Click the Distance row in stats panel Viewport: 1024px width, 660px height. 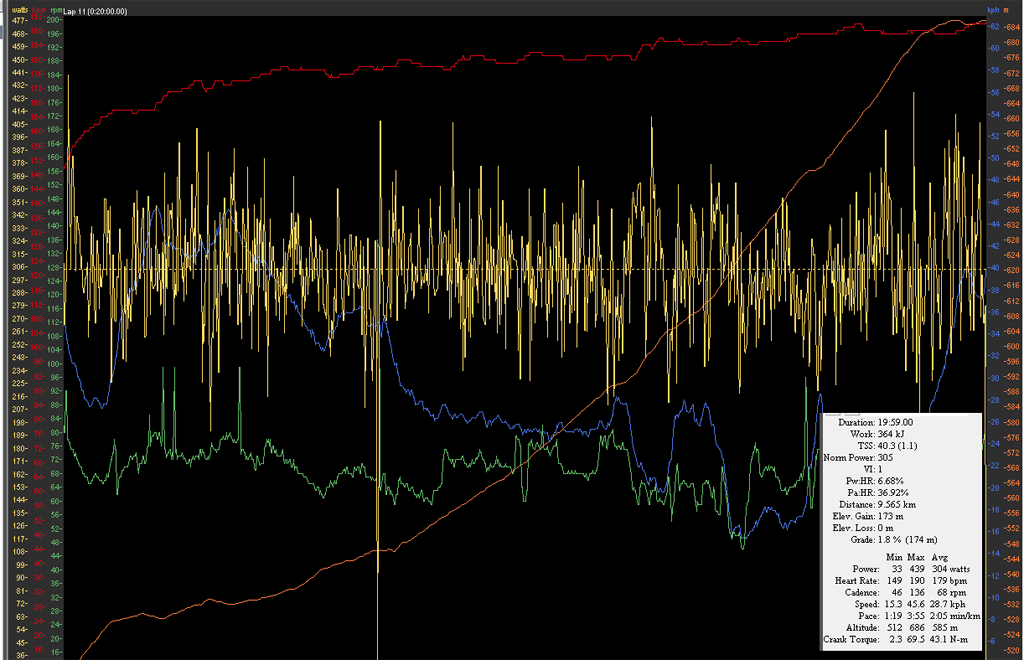(x=882, y=504)
